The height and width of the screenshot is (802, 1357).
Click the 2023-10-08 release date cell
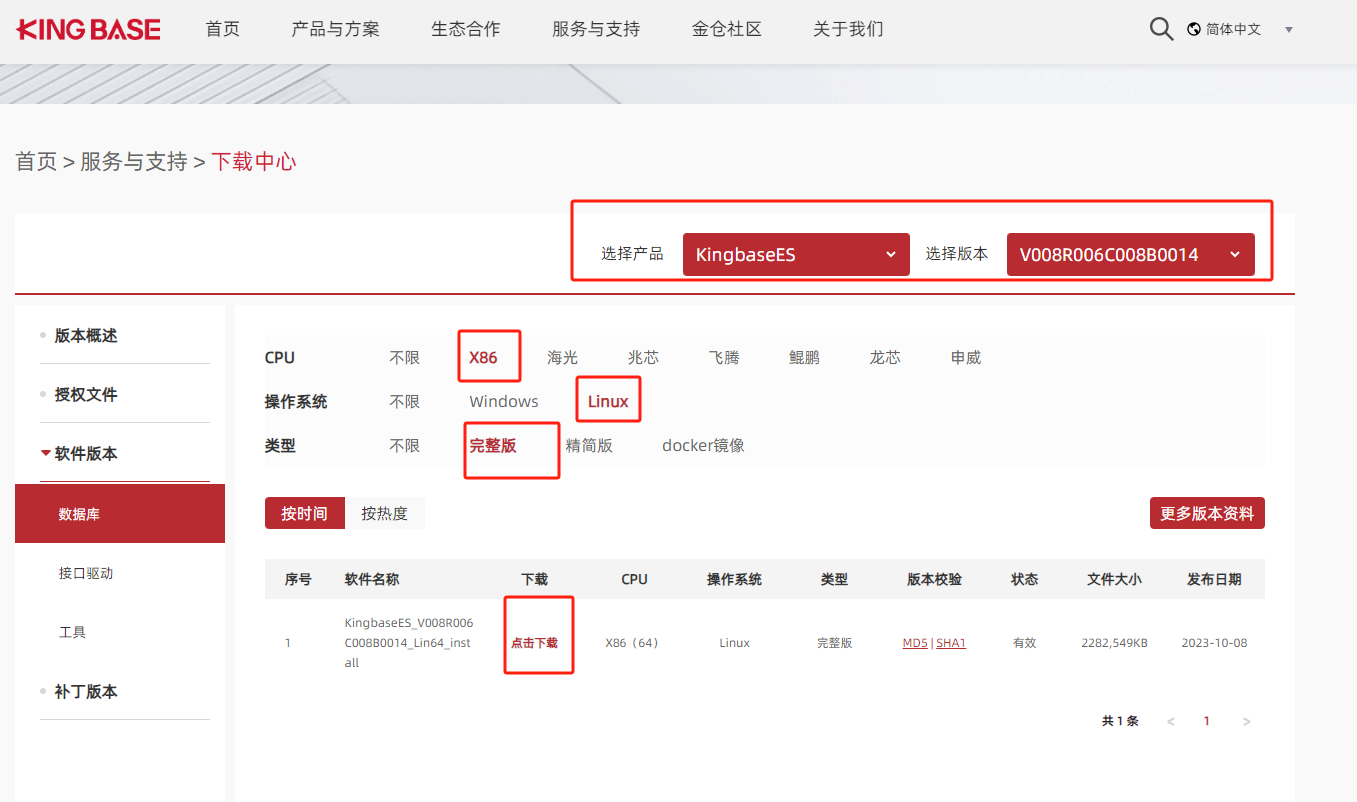[1214, 643]
